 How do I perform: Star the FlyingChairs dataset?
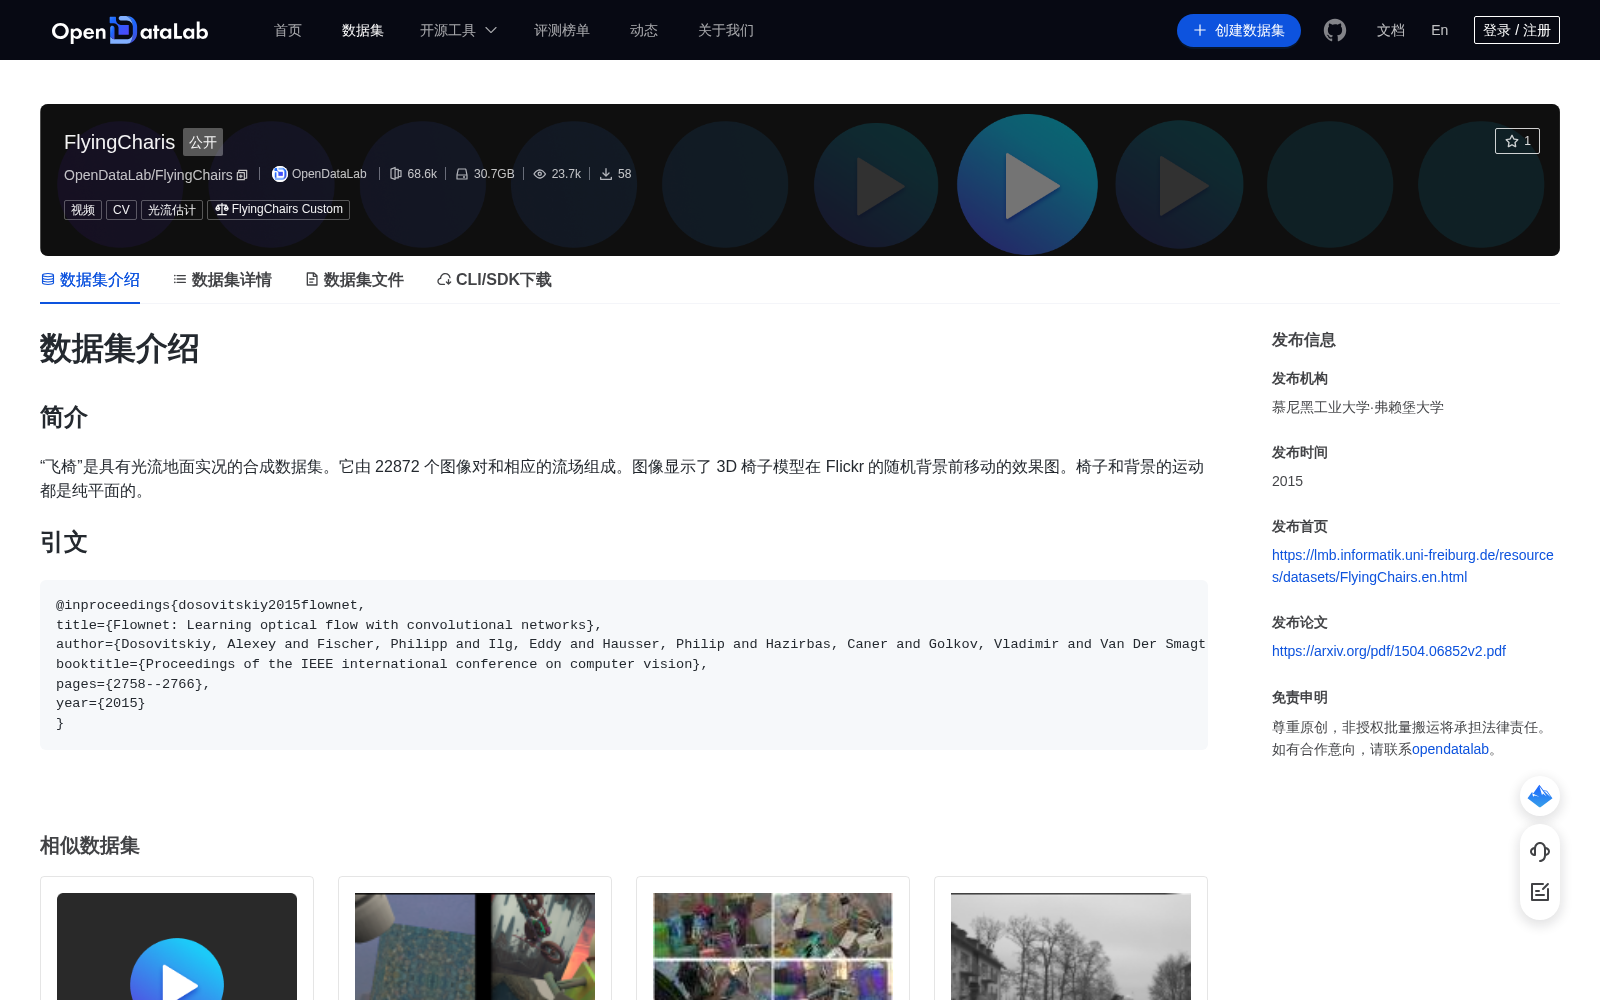(x=1517, y=141)
